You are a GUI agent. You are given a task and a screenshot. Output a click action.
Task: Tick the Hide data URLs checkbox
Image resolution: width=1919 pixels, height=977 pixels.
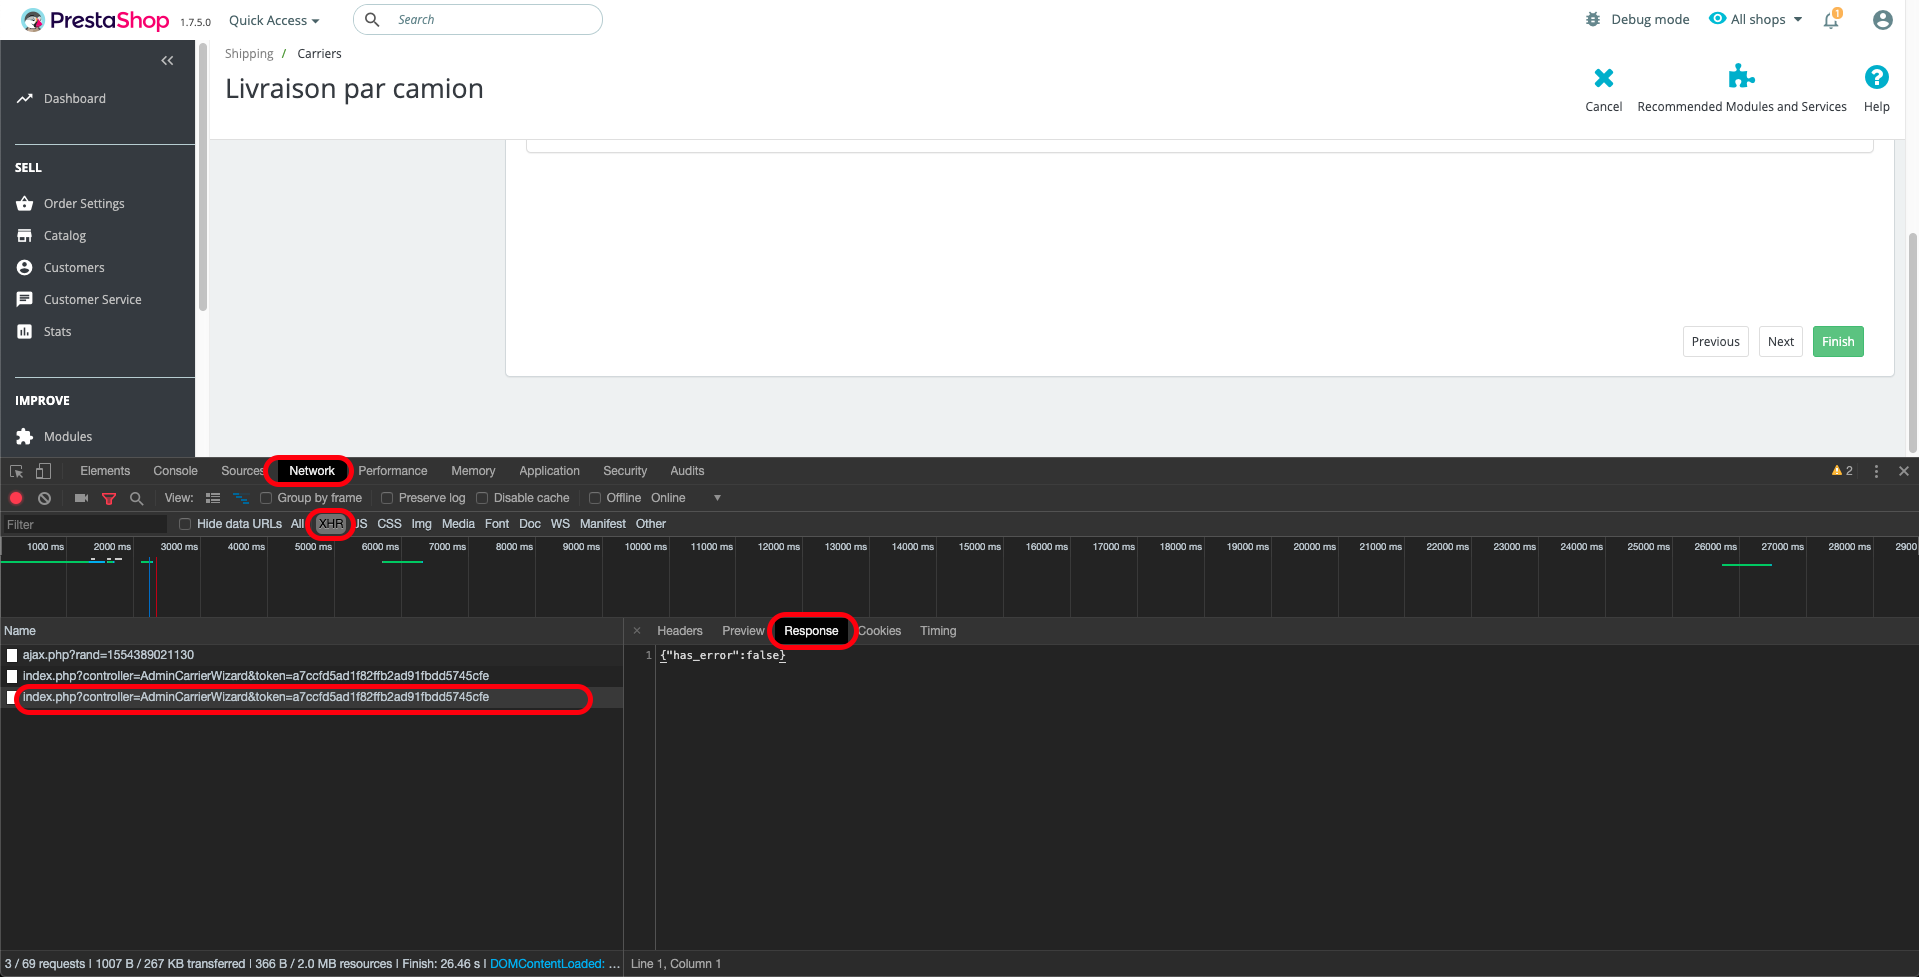tap(185, 524)
